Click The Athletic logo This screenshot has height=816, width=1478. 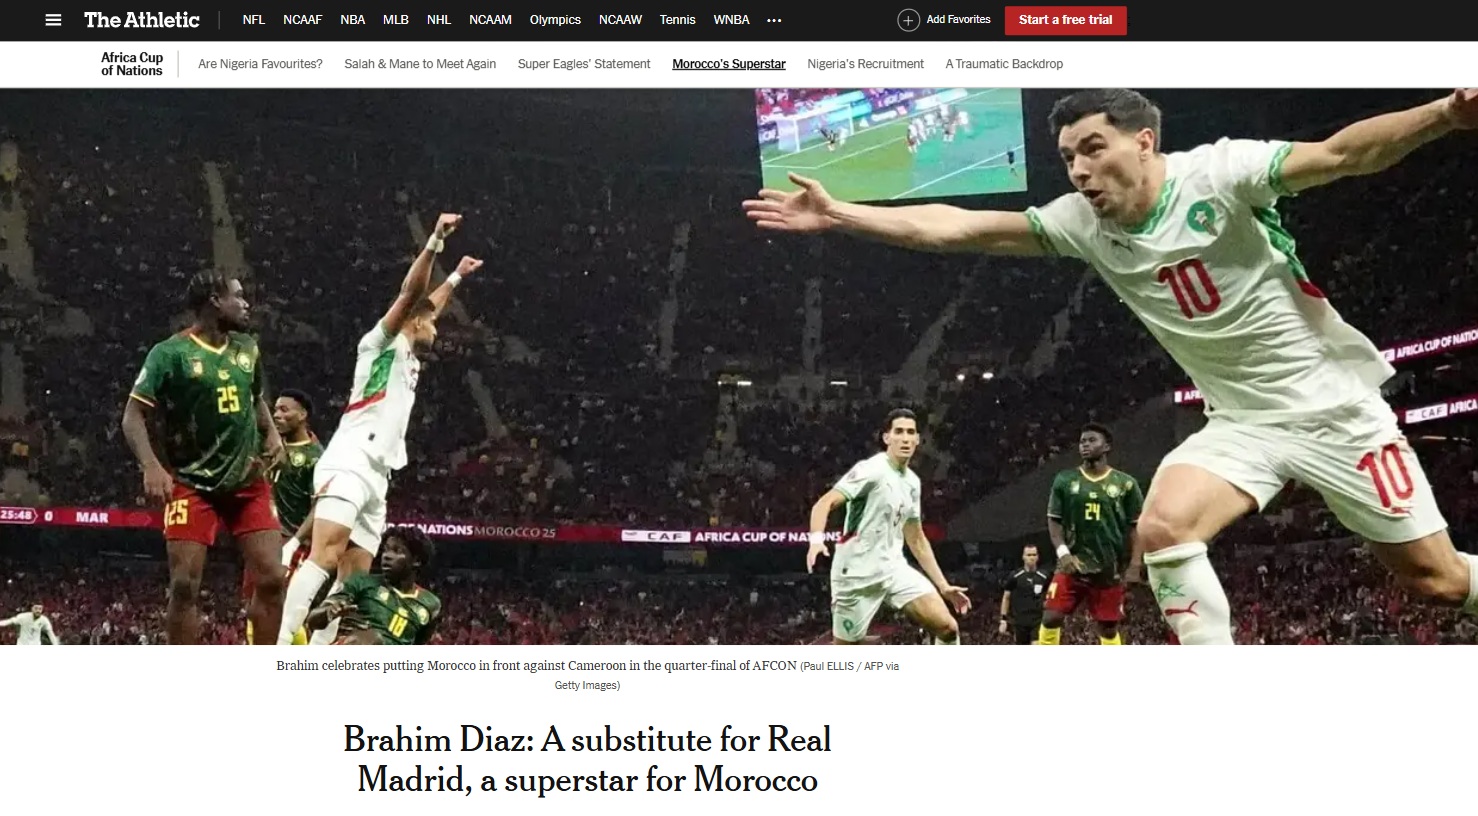[x=142, y=20]
